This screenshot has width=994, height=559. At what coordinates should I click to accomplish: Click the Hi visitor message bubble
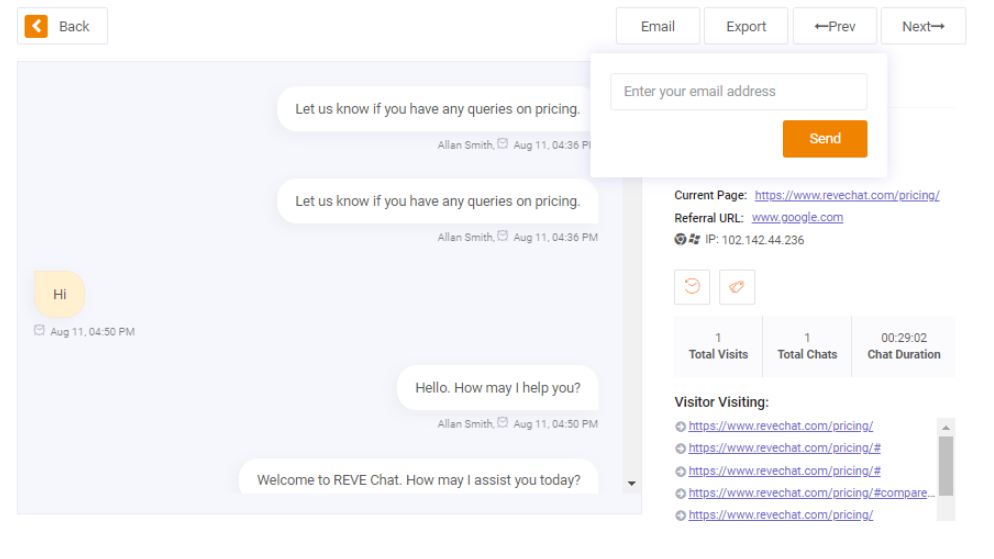pos(59,295)
